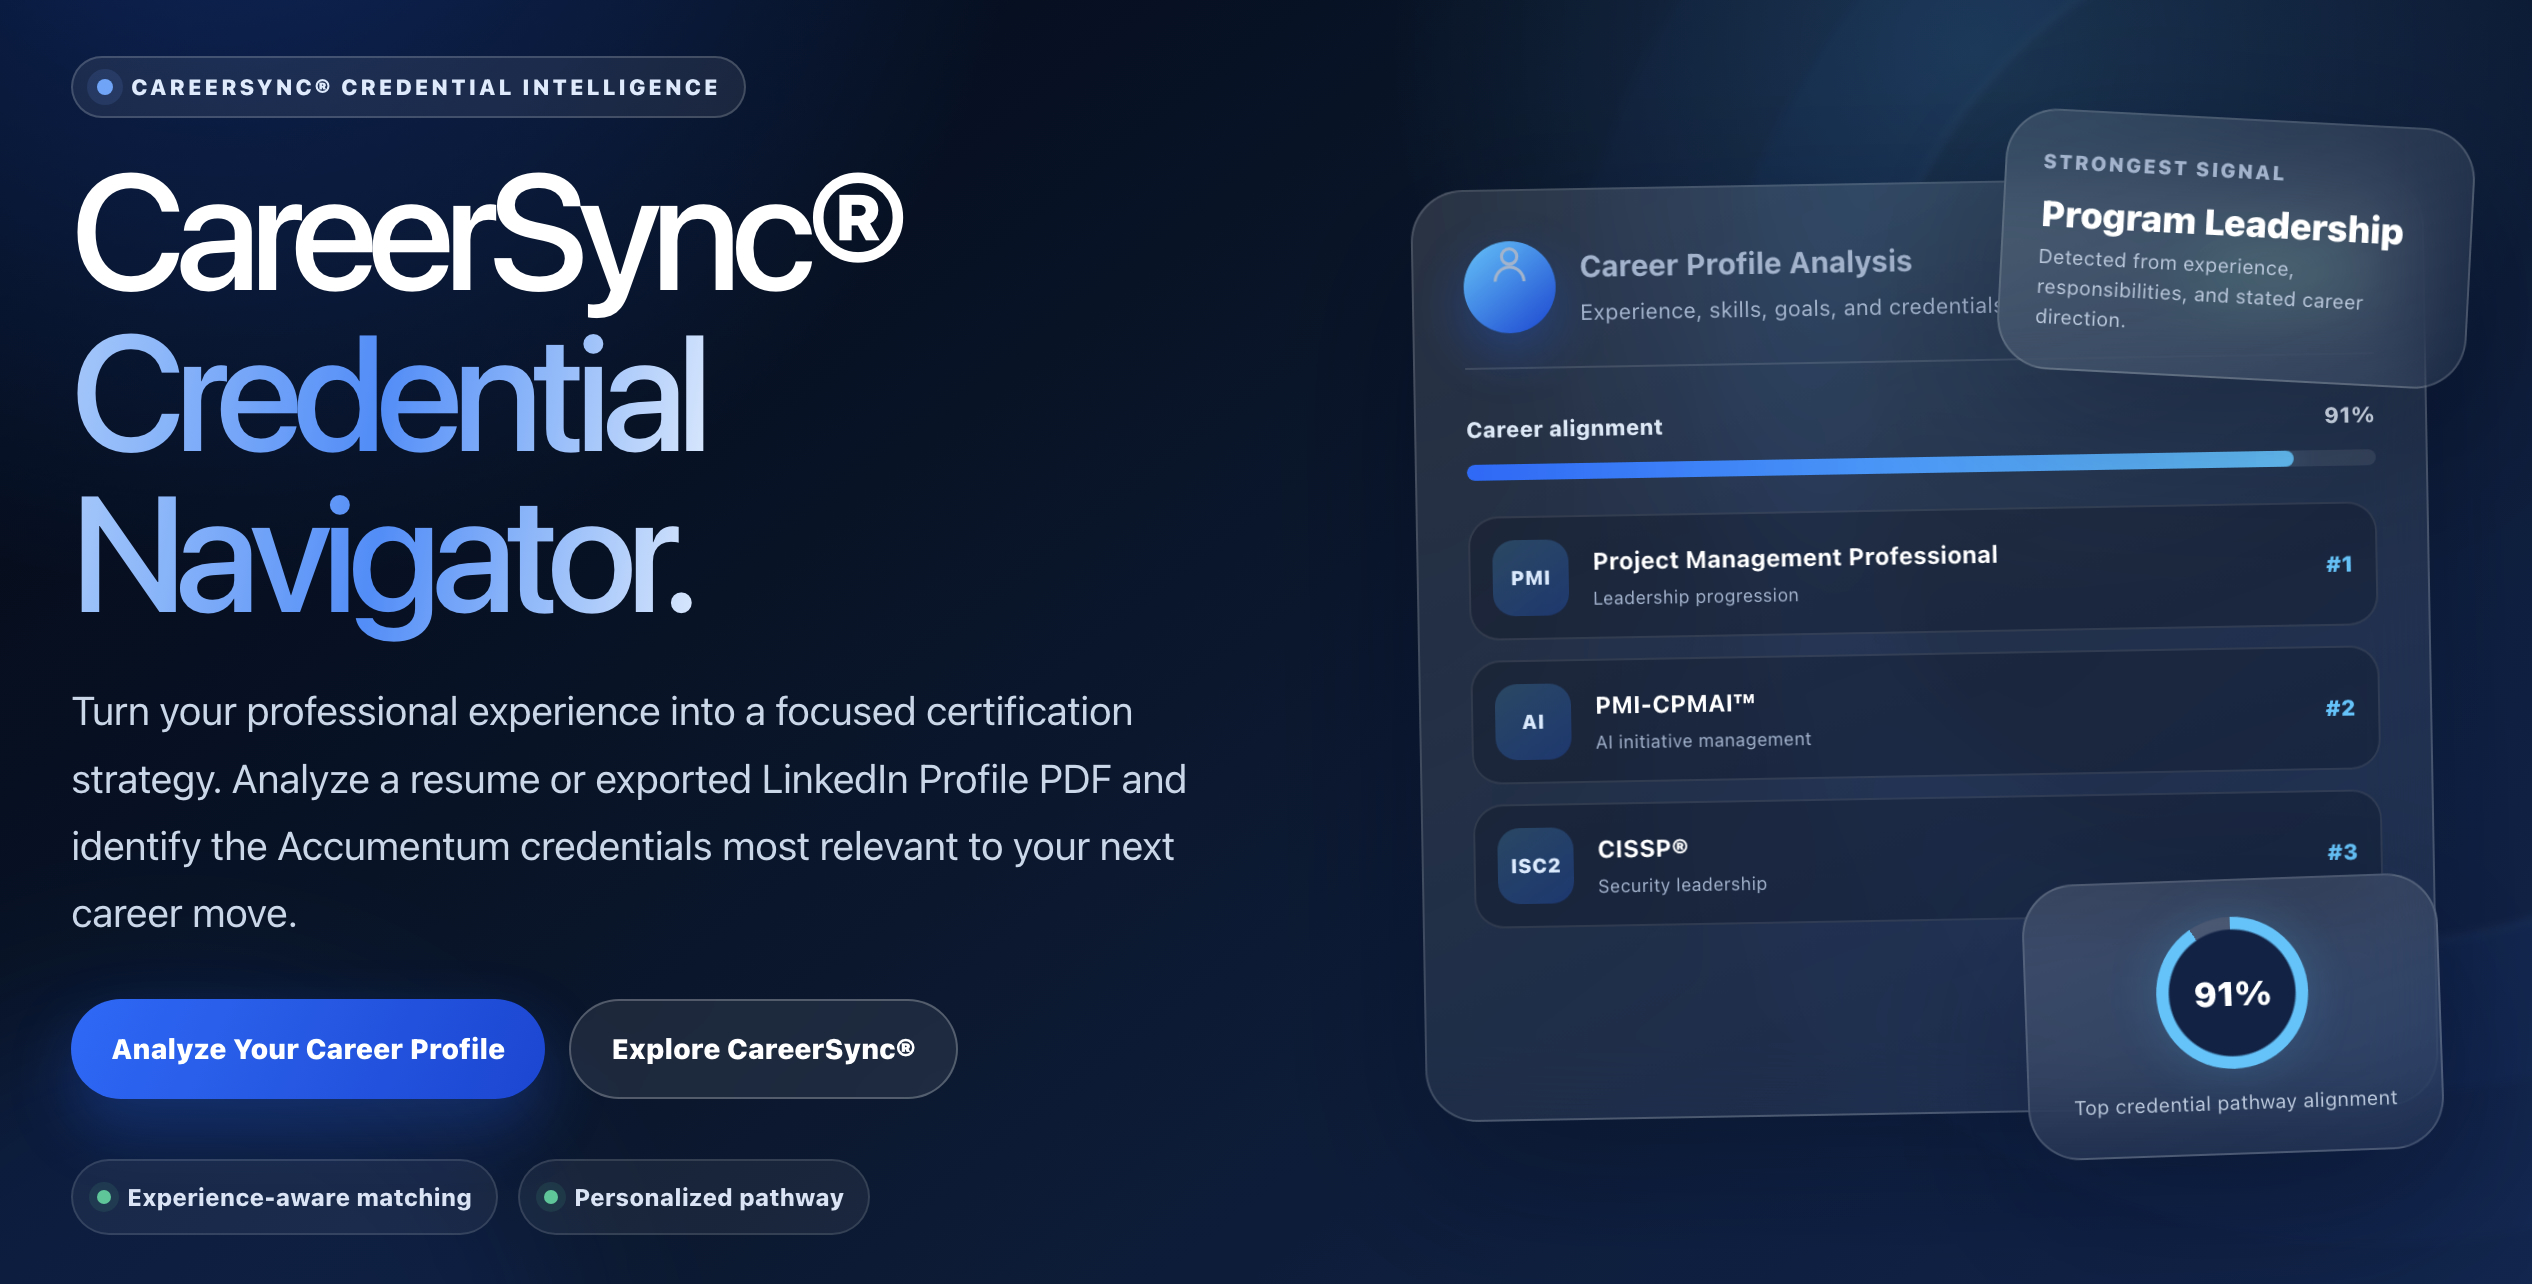Screen dimensions: 2532x1284
Task: Click Top credential pathway alignment caption
Action: [x=2235, y=1103]
